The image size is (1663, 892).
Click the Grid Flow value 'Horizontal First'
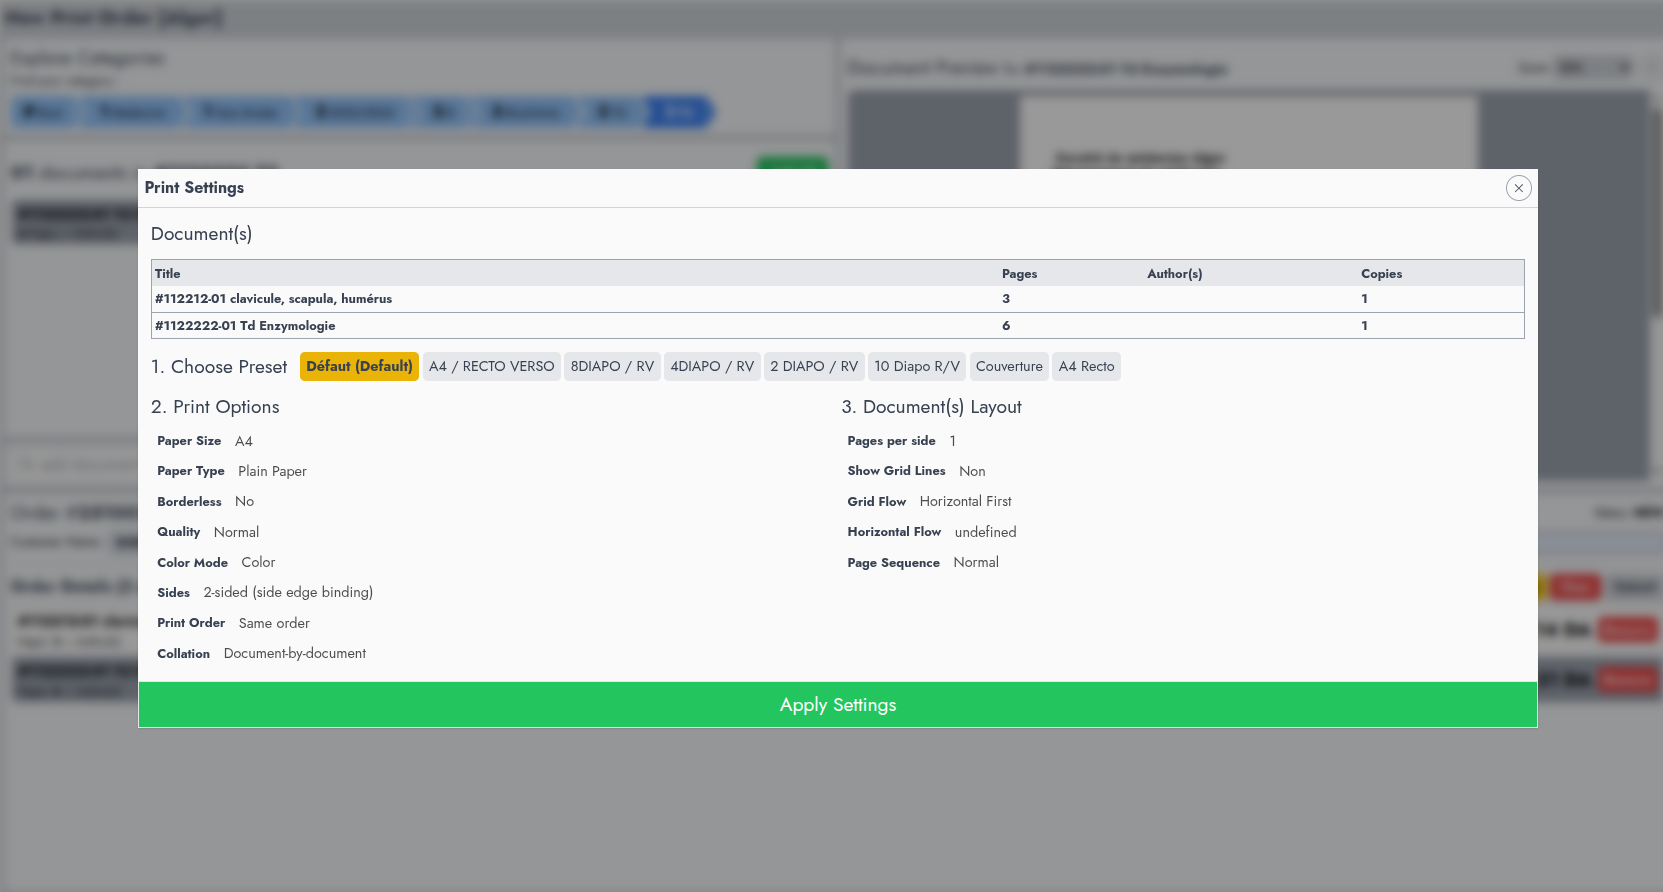click(965, 501)
